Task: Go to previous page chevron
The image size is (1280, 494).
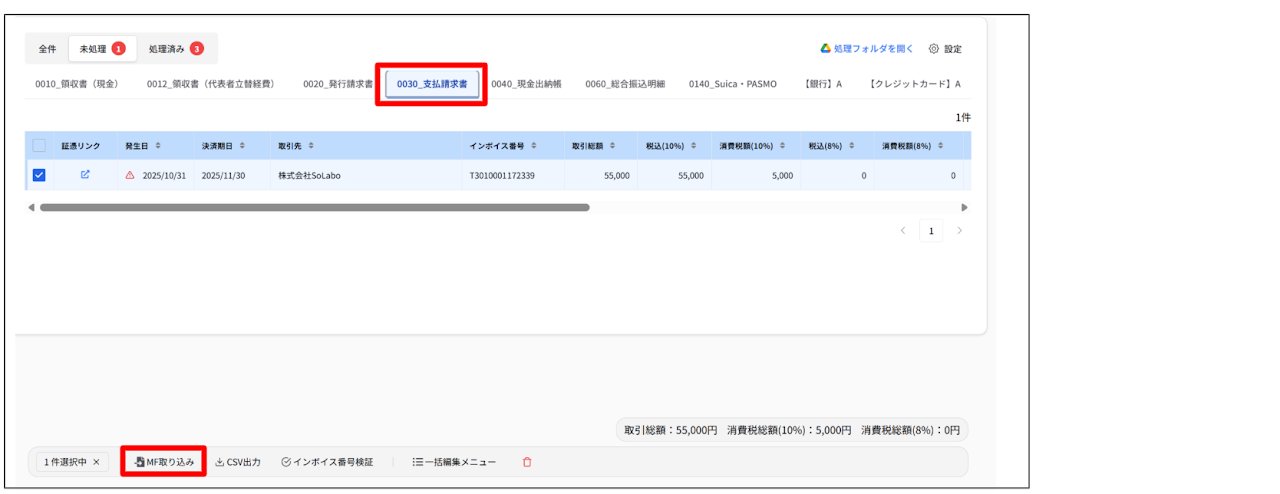Action: tap(903, 231)
